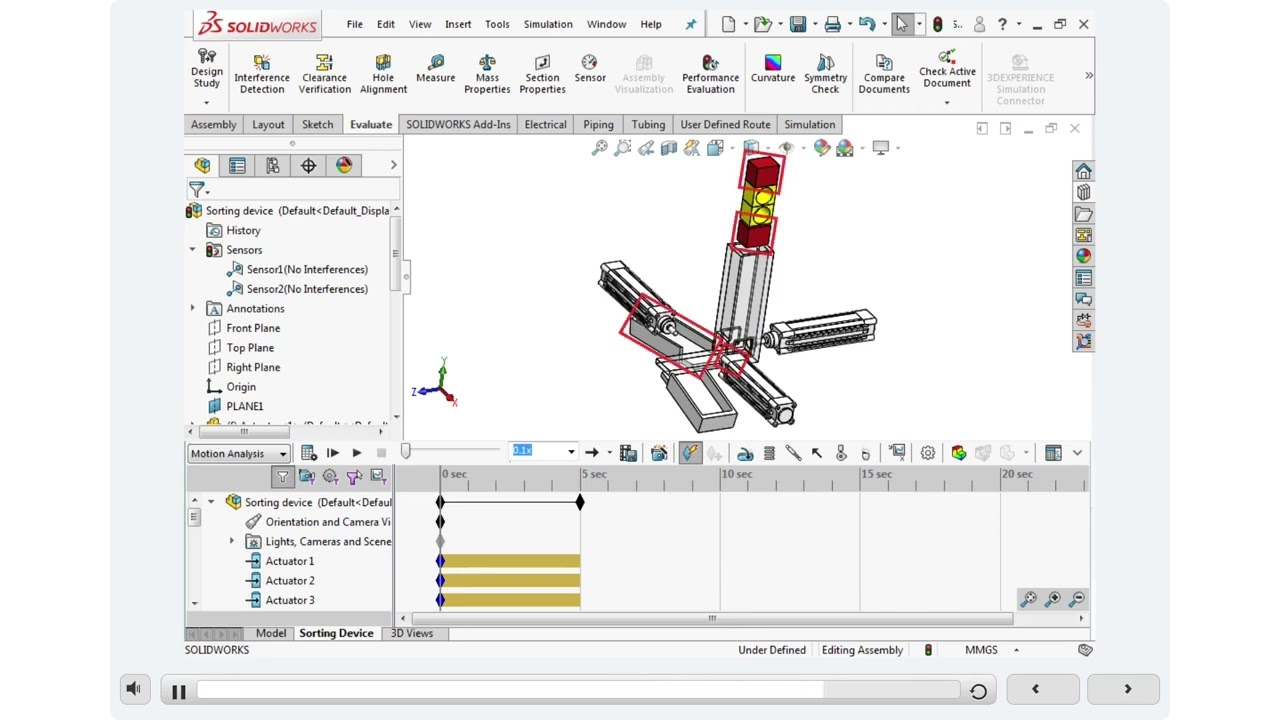
Task: Expand the Annotations tree node
Action: (x=192, y=309)
